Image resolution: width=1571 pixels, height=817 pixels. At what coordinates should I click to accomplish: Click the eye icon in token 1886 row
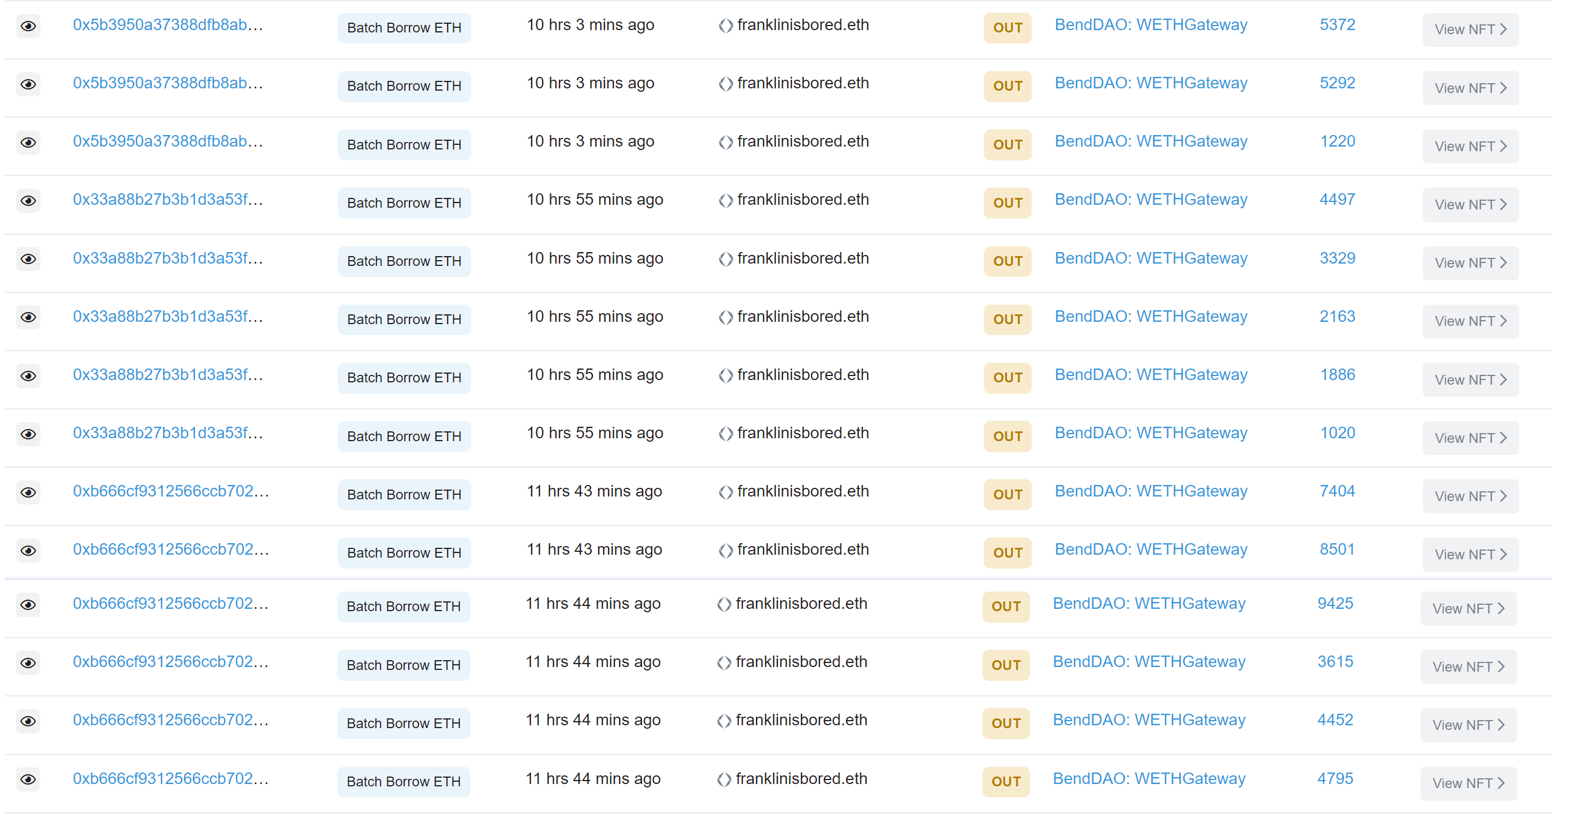pyautogui.click(x=28, y=376)
